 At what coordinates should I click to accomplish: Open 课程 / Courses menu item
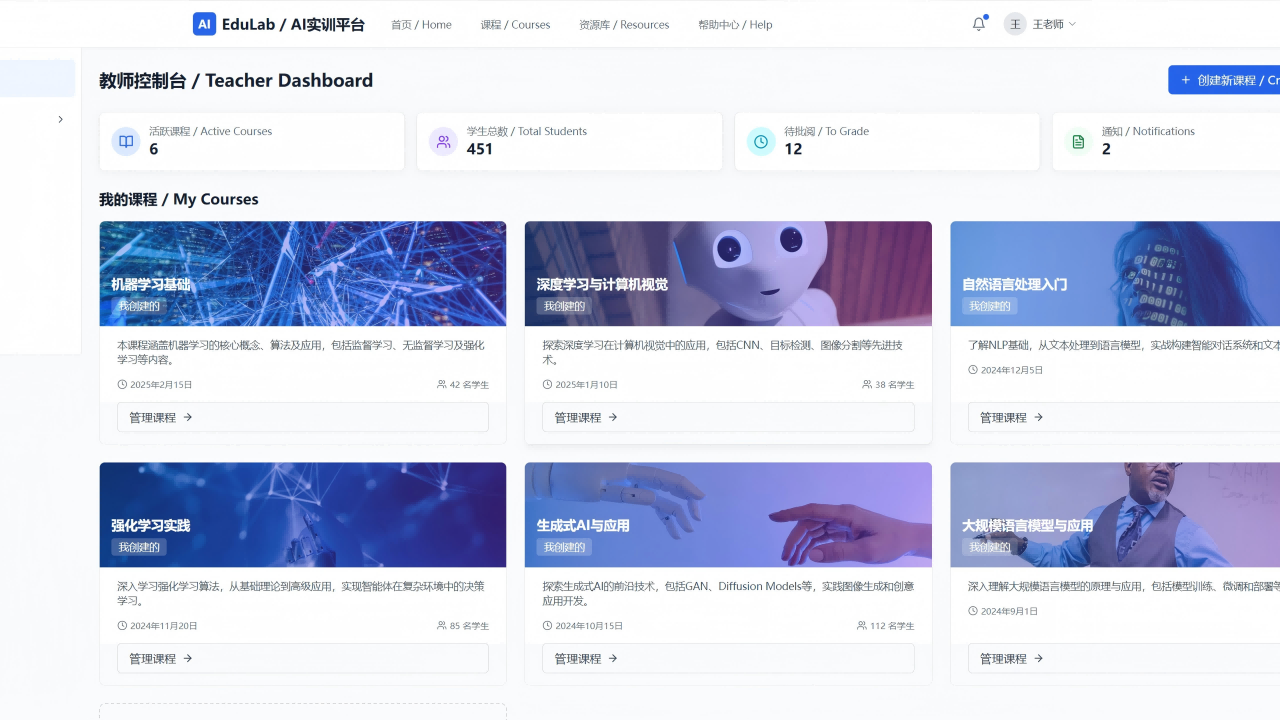tap(515, 24)
